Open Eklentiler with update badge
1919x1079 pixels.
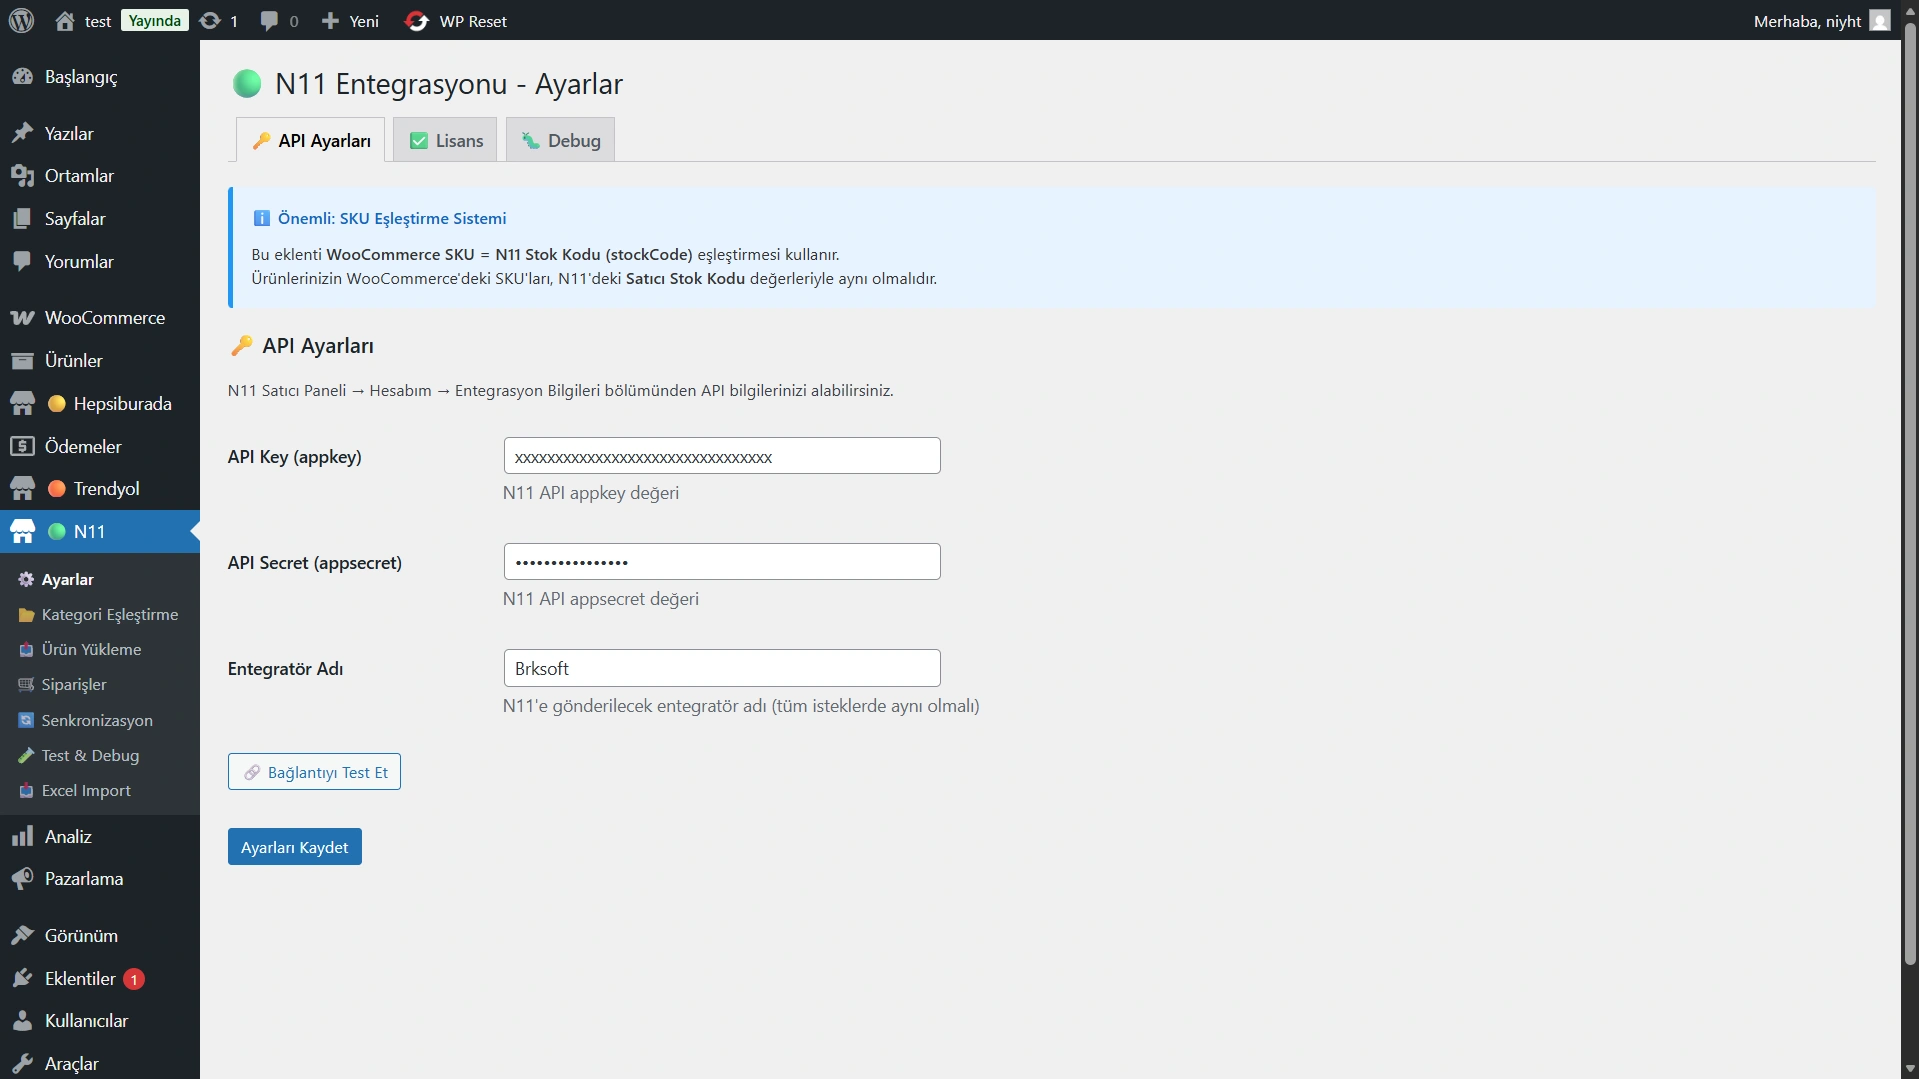point(80,979)
